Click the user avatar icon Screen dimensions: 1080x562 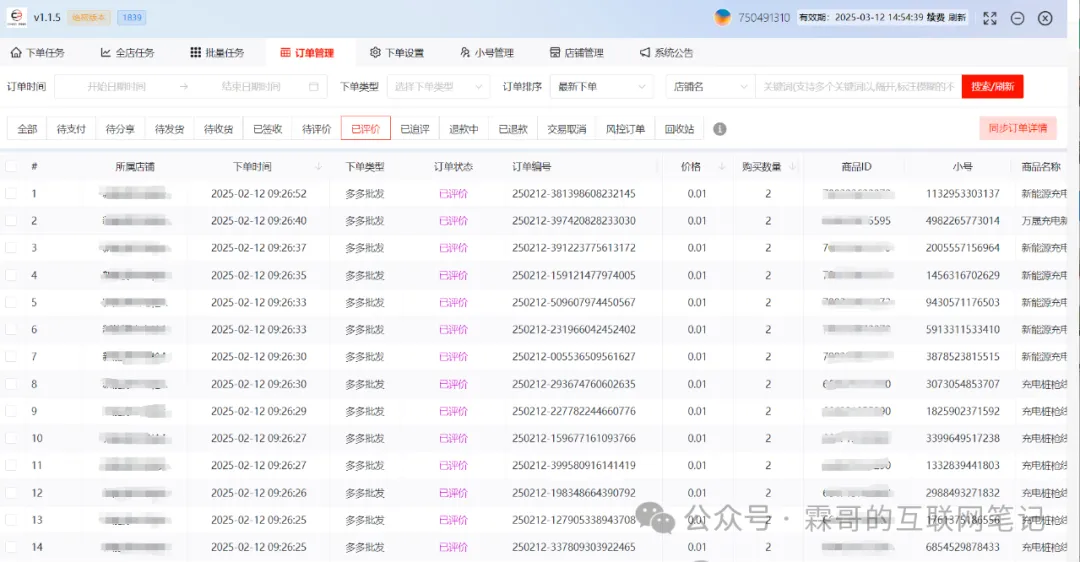coord(722,18)
